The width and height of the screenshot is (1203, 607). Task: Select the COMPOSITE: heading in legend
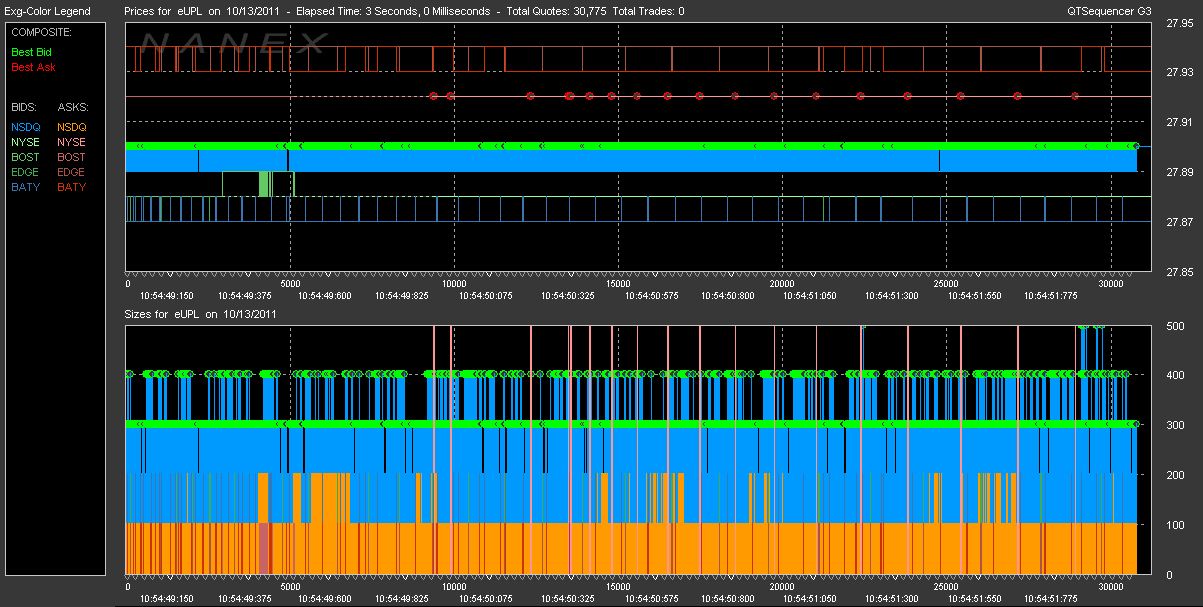(x=39, y=32)
